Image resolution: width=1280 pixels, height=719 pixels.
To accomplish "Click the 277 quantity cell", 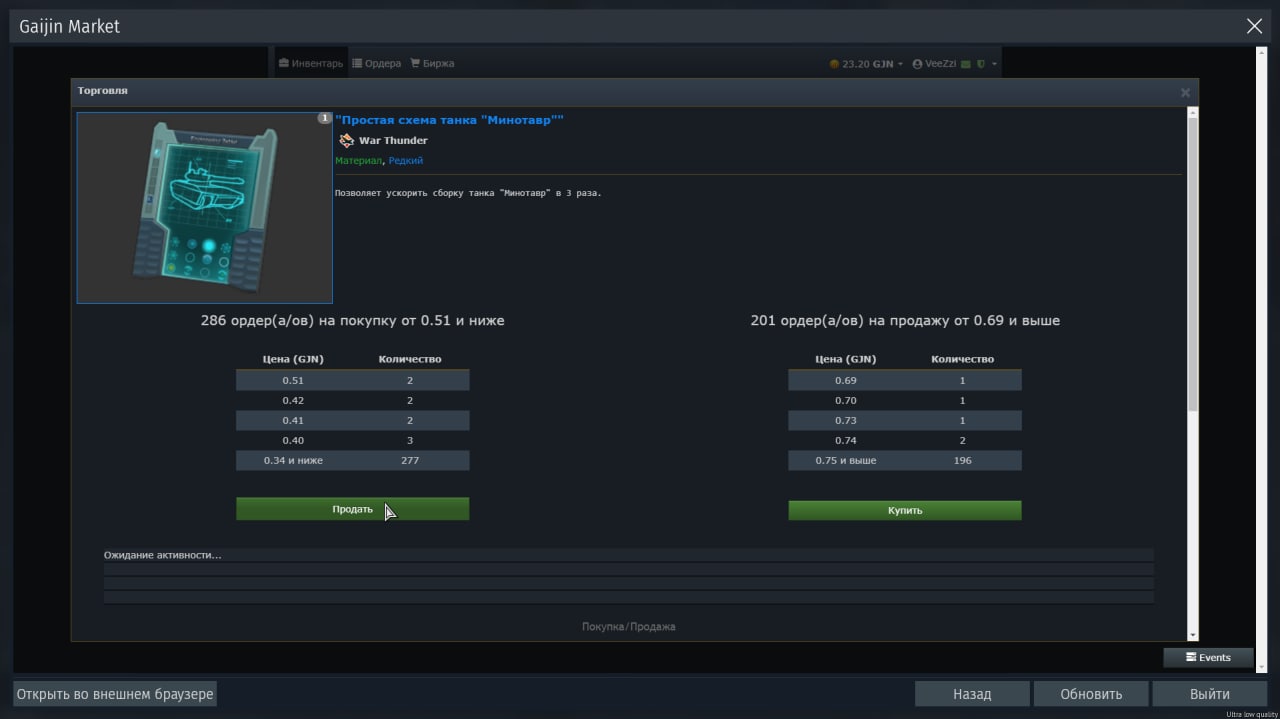I will coord(410,460).
